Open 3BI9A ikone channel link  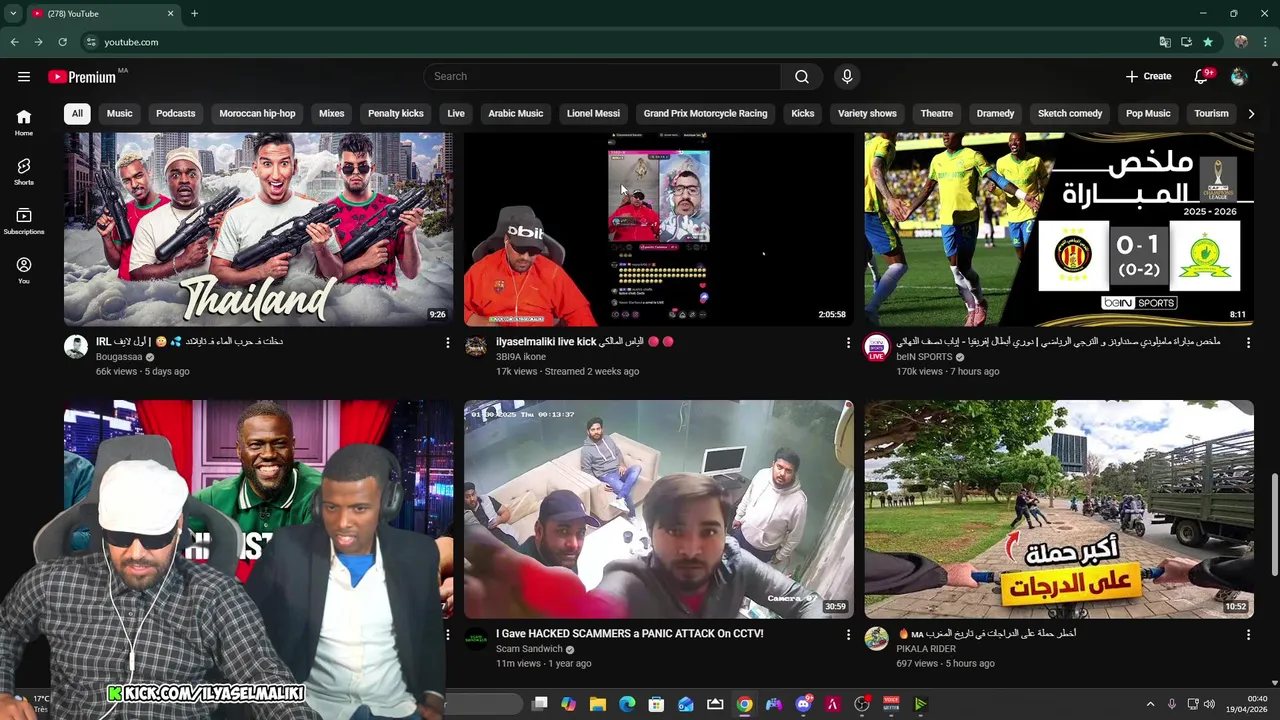(x=521, y=357)
